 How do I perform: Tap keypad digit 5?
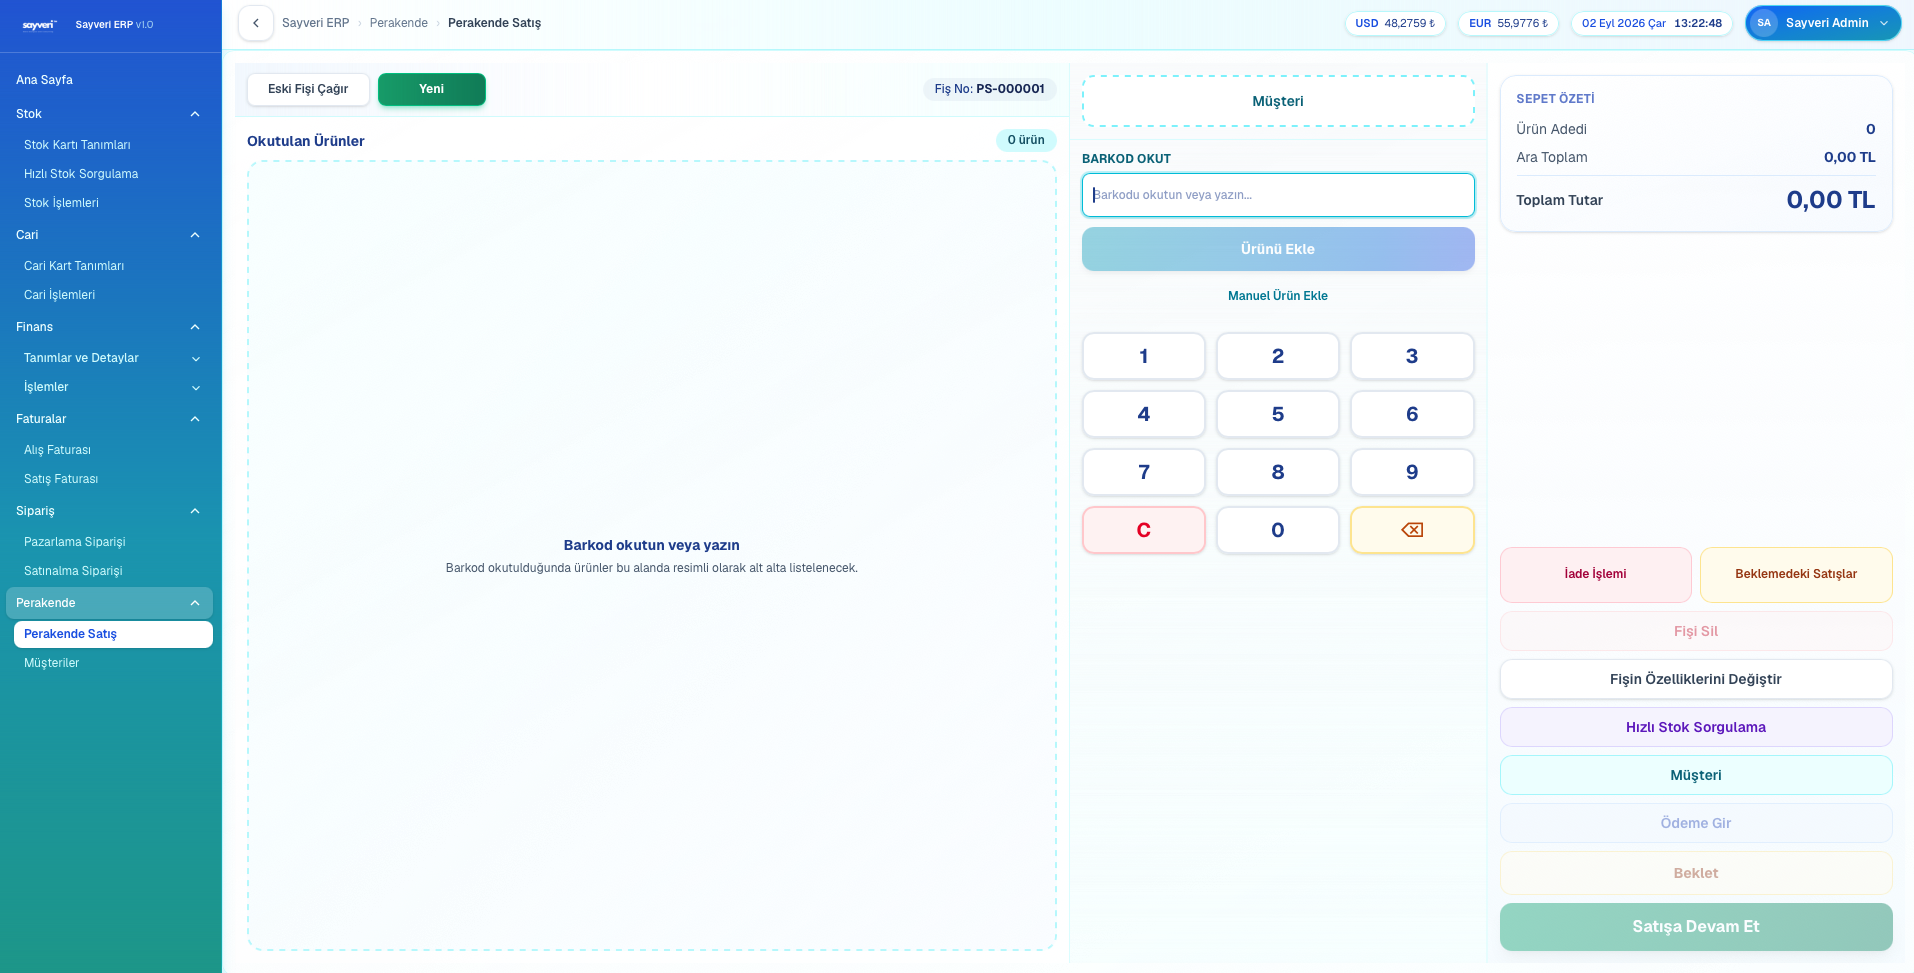pos(1278,414)
